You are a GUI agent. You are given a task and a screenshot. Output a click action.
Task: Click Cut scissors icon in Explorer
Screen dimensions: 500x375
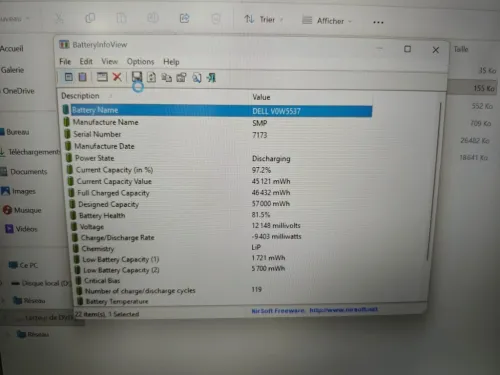tap(59, 18)
